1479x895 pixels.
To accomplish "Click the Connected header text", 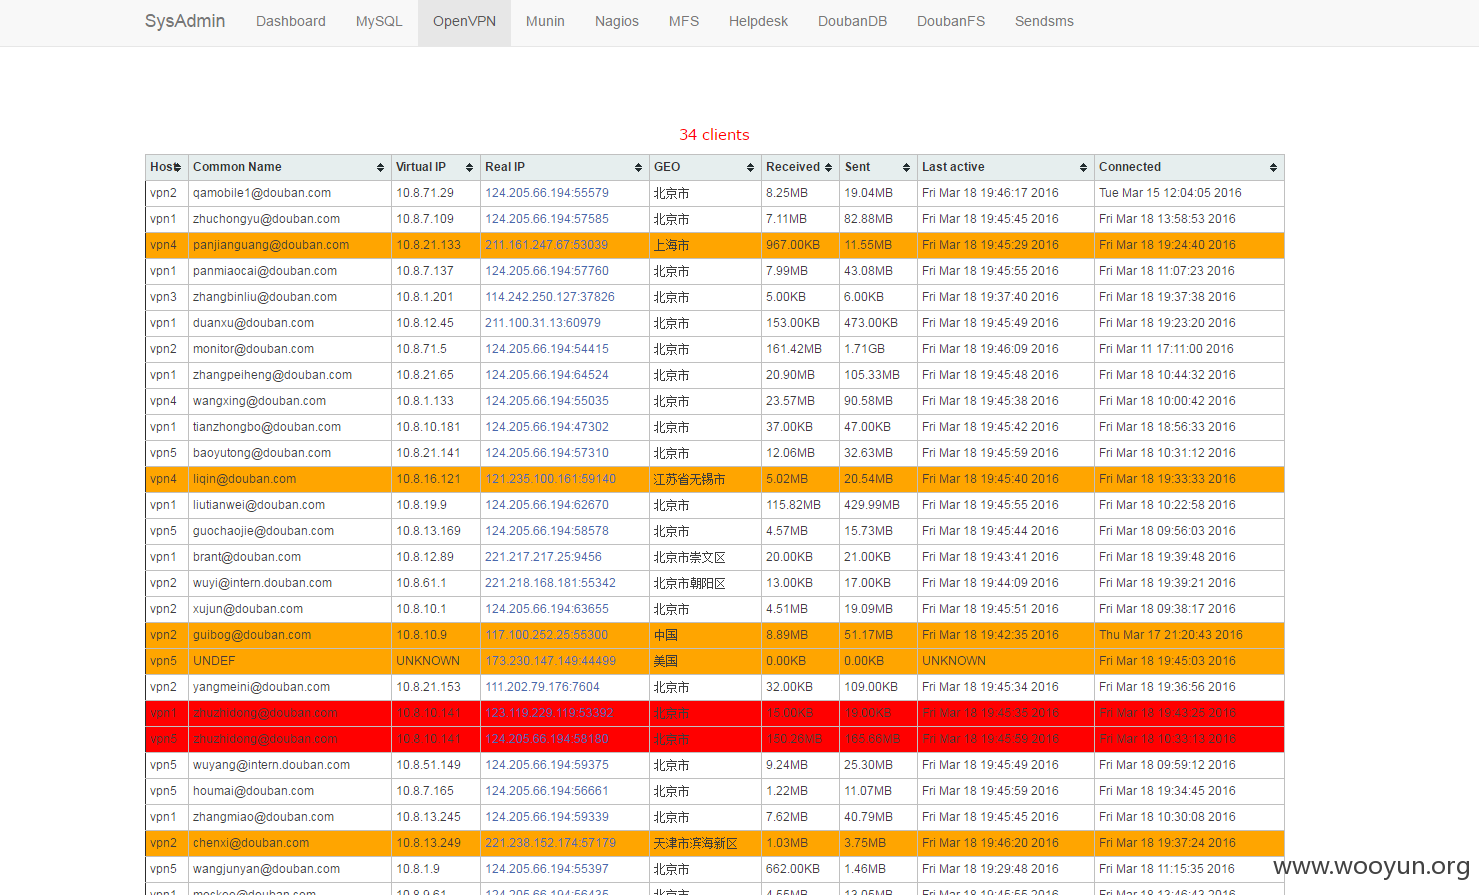I will pos(1130,167).
